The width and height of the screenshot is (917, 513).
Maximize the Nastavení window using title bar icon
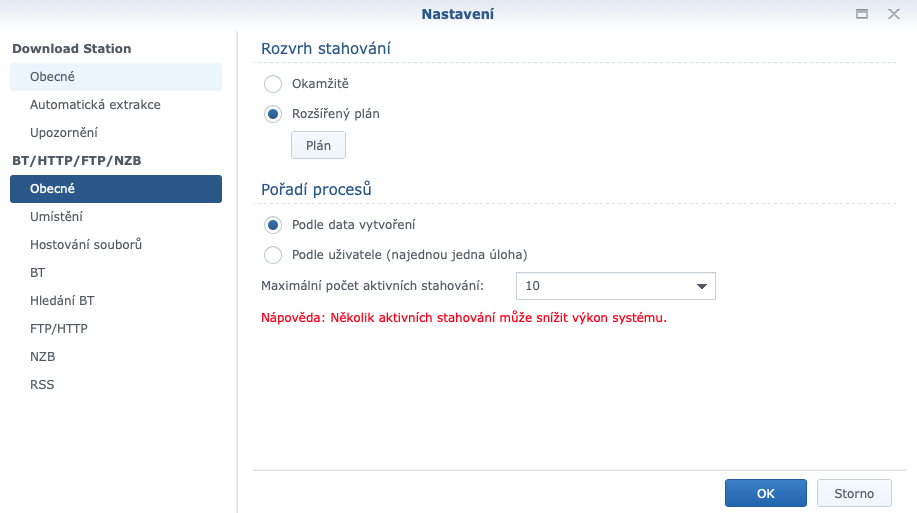pos(861,14)
